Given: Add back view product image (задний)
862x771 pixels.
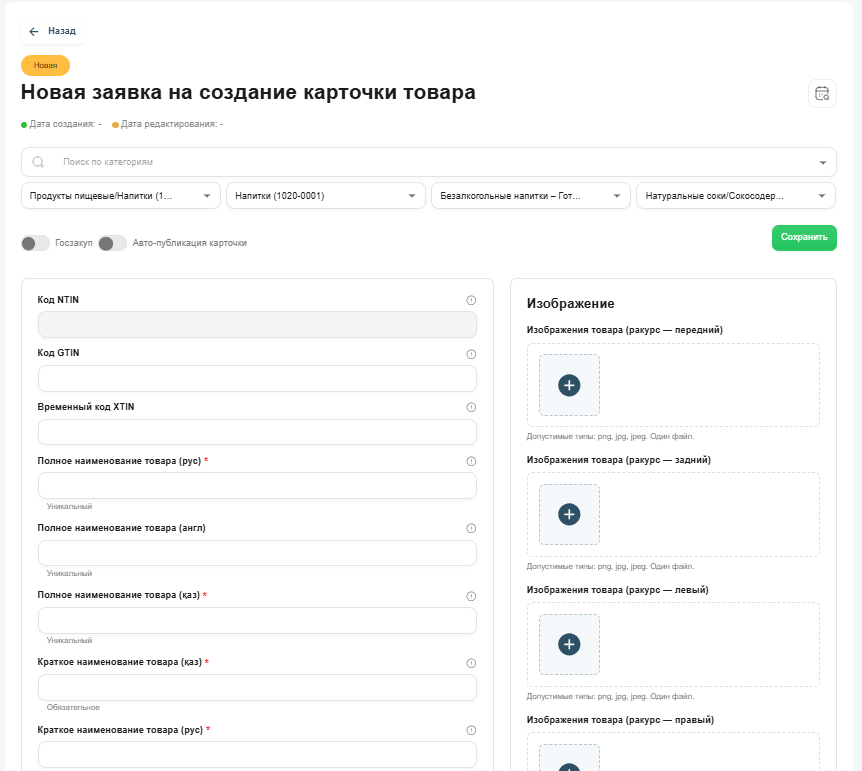Looking at the screenshot, I should [569, 514].
